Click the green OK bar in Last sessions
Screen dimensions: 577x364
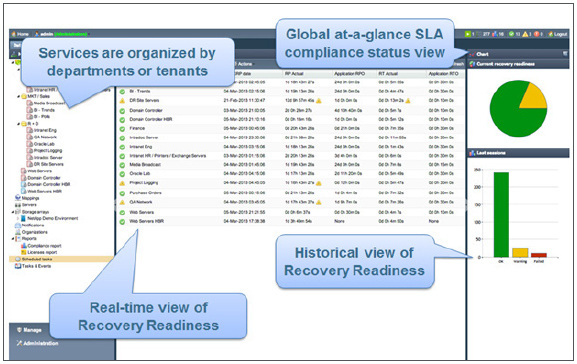501,215
